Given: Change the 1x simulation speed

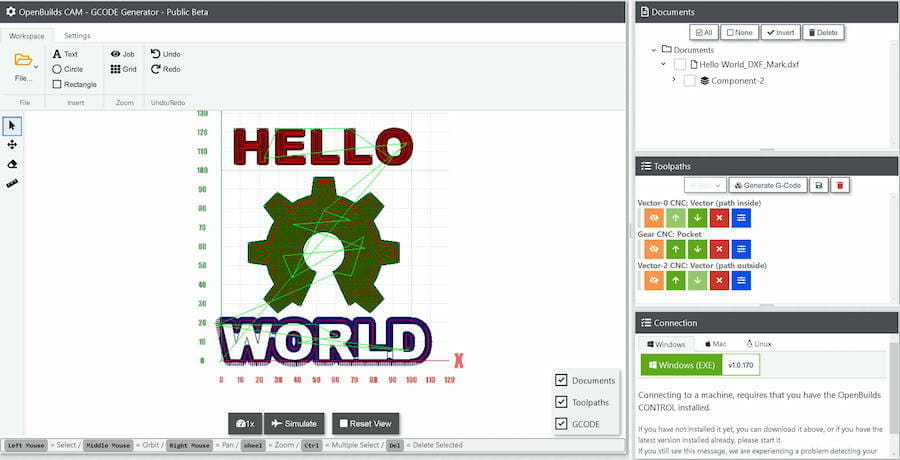Looking at the screenshot, I should pos(245,424).
